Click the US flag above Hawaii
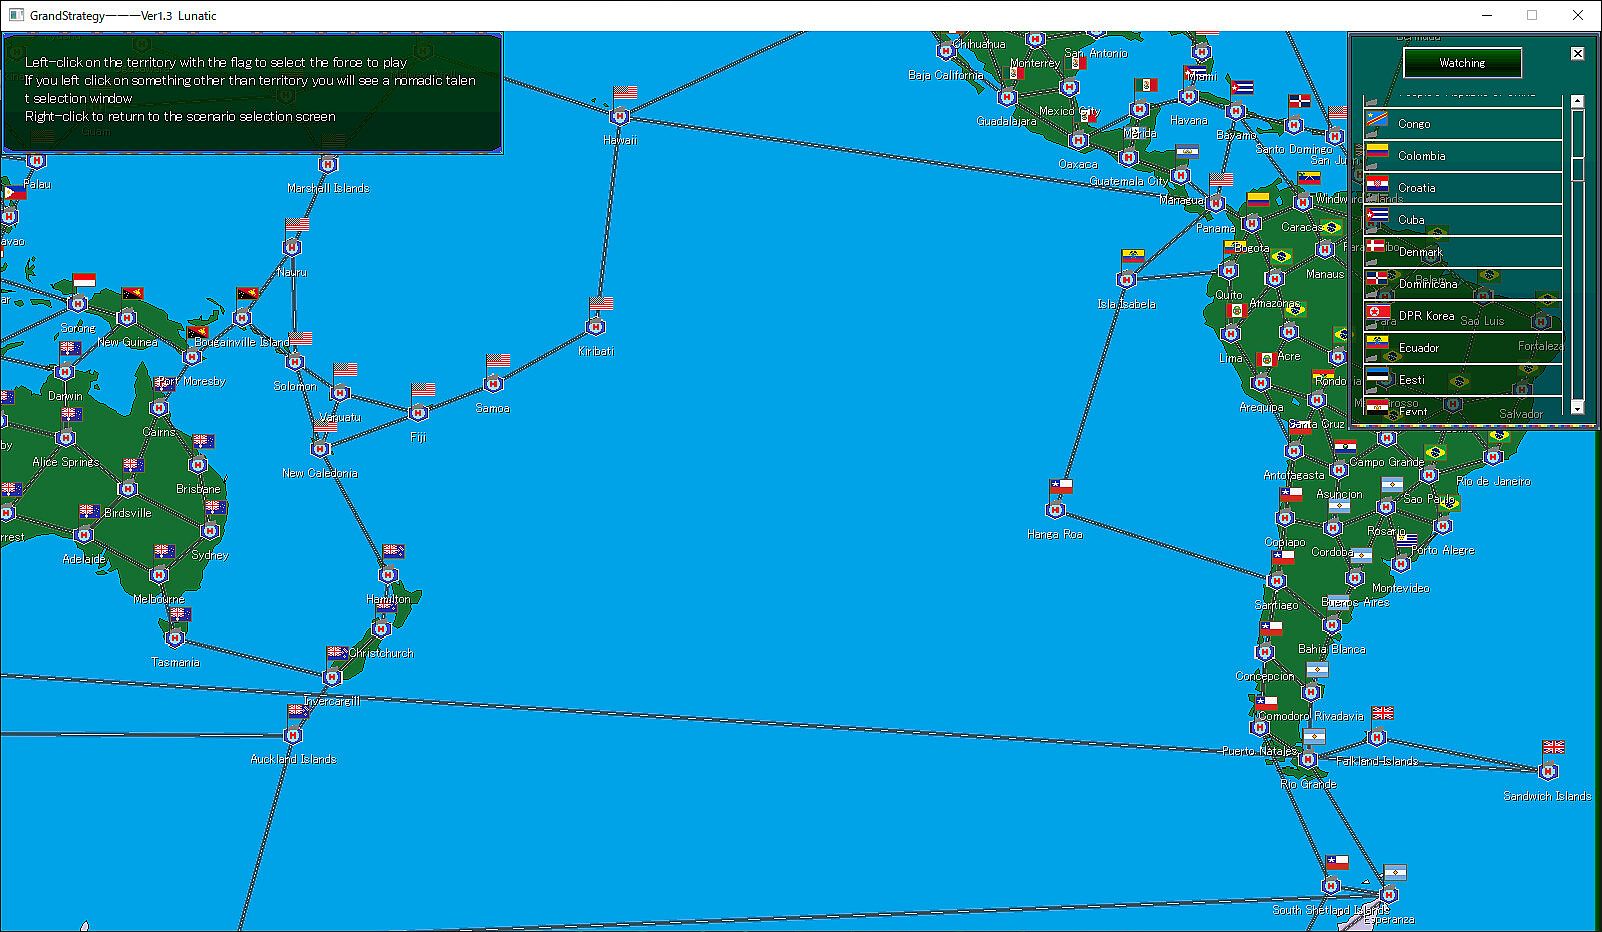Image resolution: width=1602 pixels, height=932 pixels. (x=625, y=93)
